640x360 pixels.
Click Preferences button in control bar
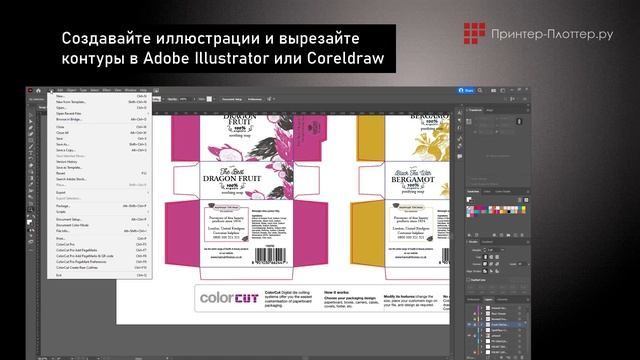[255, 99]
